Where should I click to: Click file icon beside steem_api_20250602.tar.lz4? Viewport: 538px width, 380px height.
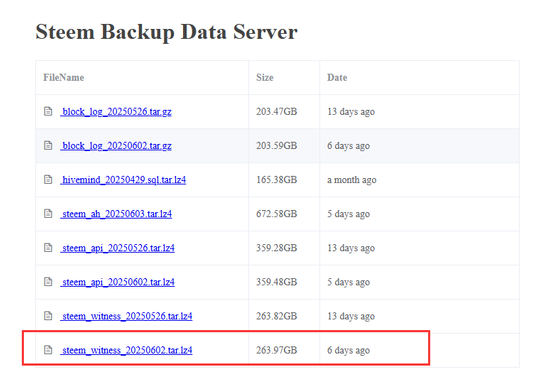[48, 282]
